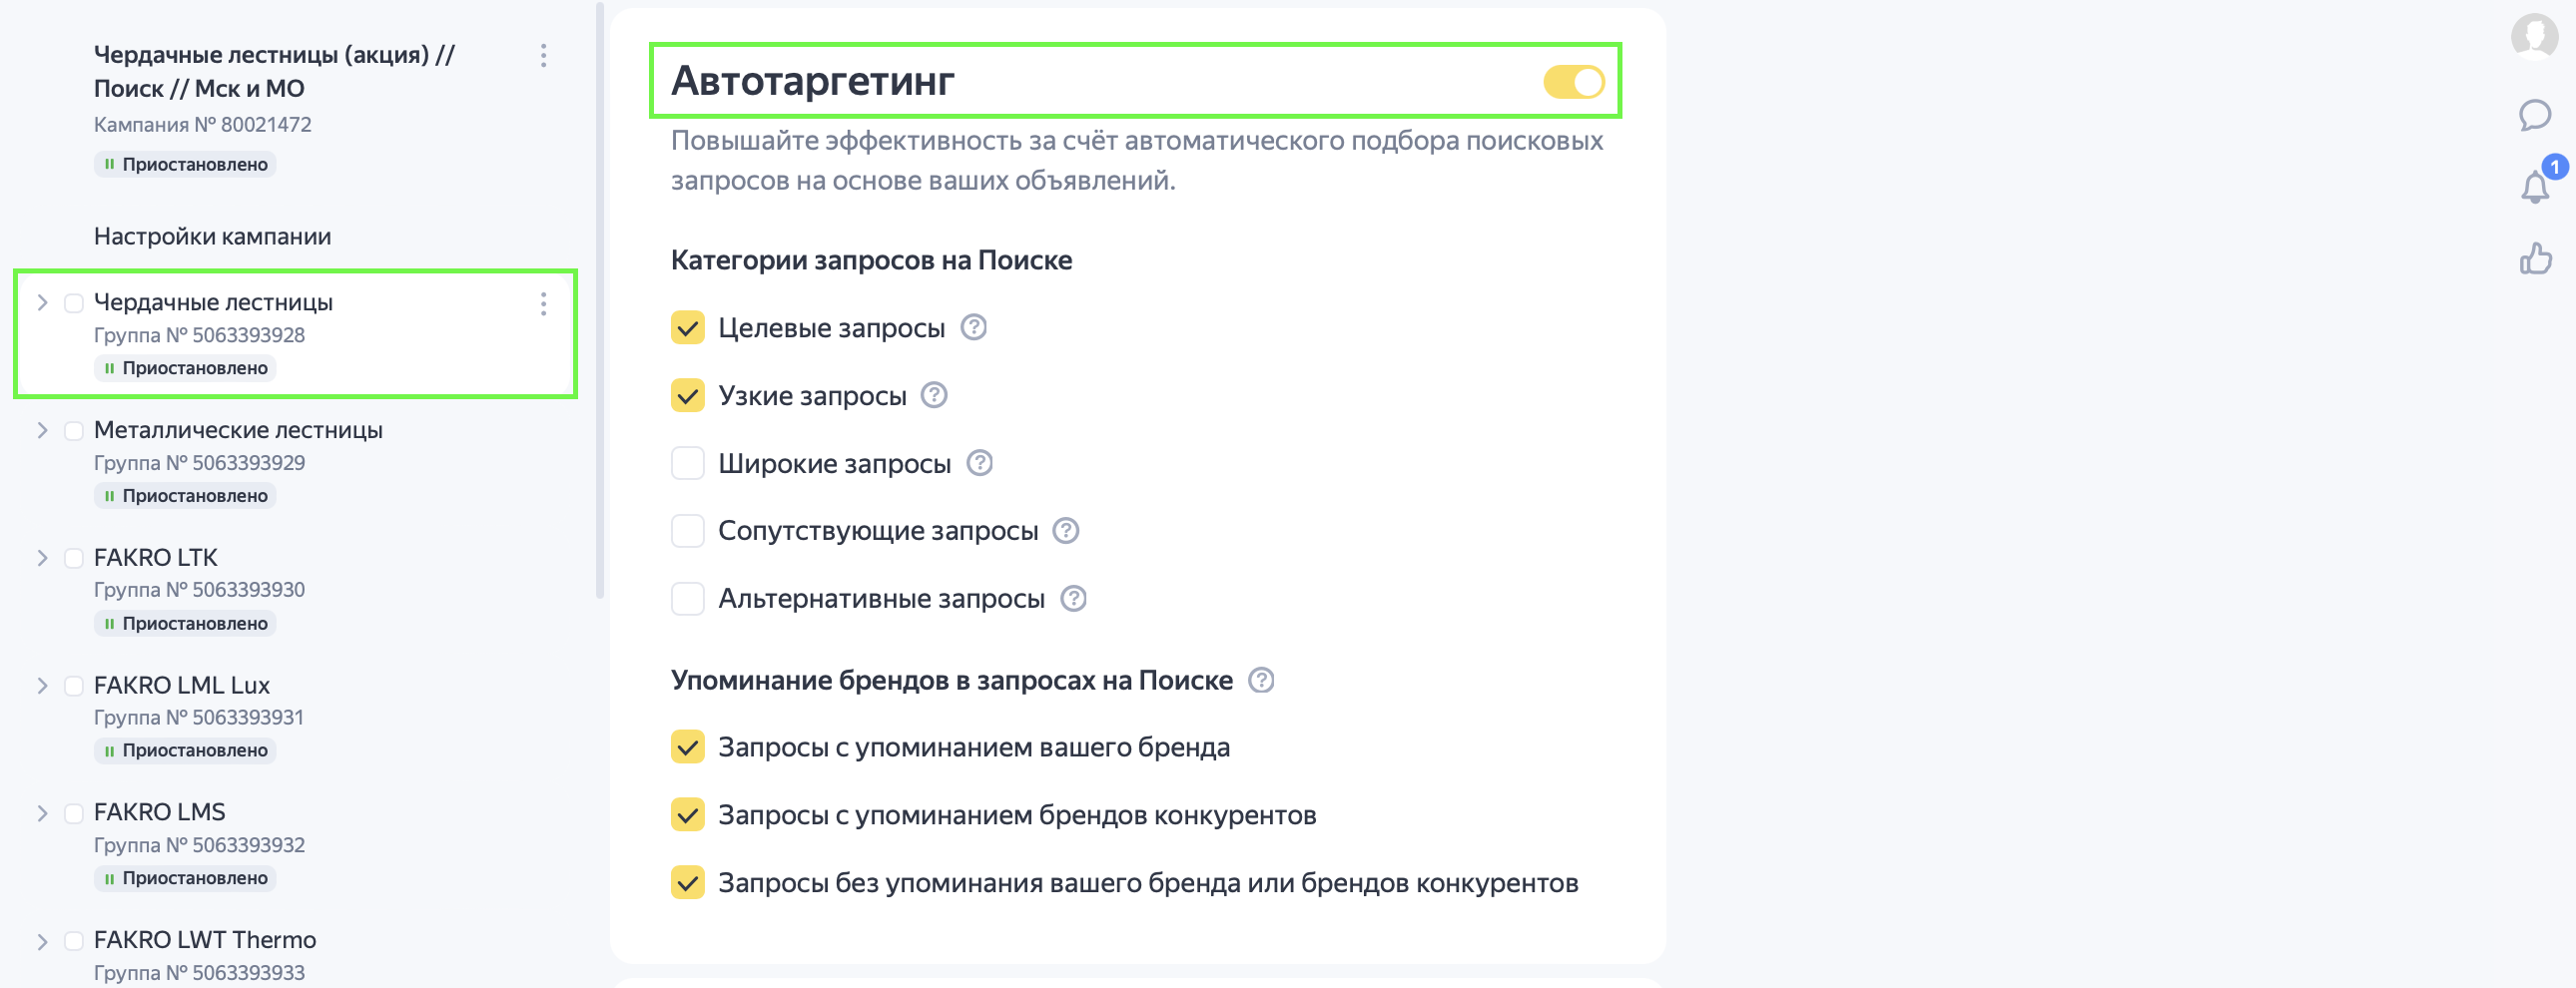Show help for Целевые запросы
The height and width of the screenshot is (988, 2576).
tap(973, 327)
